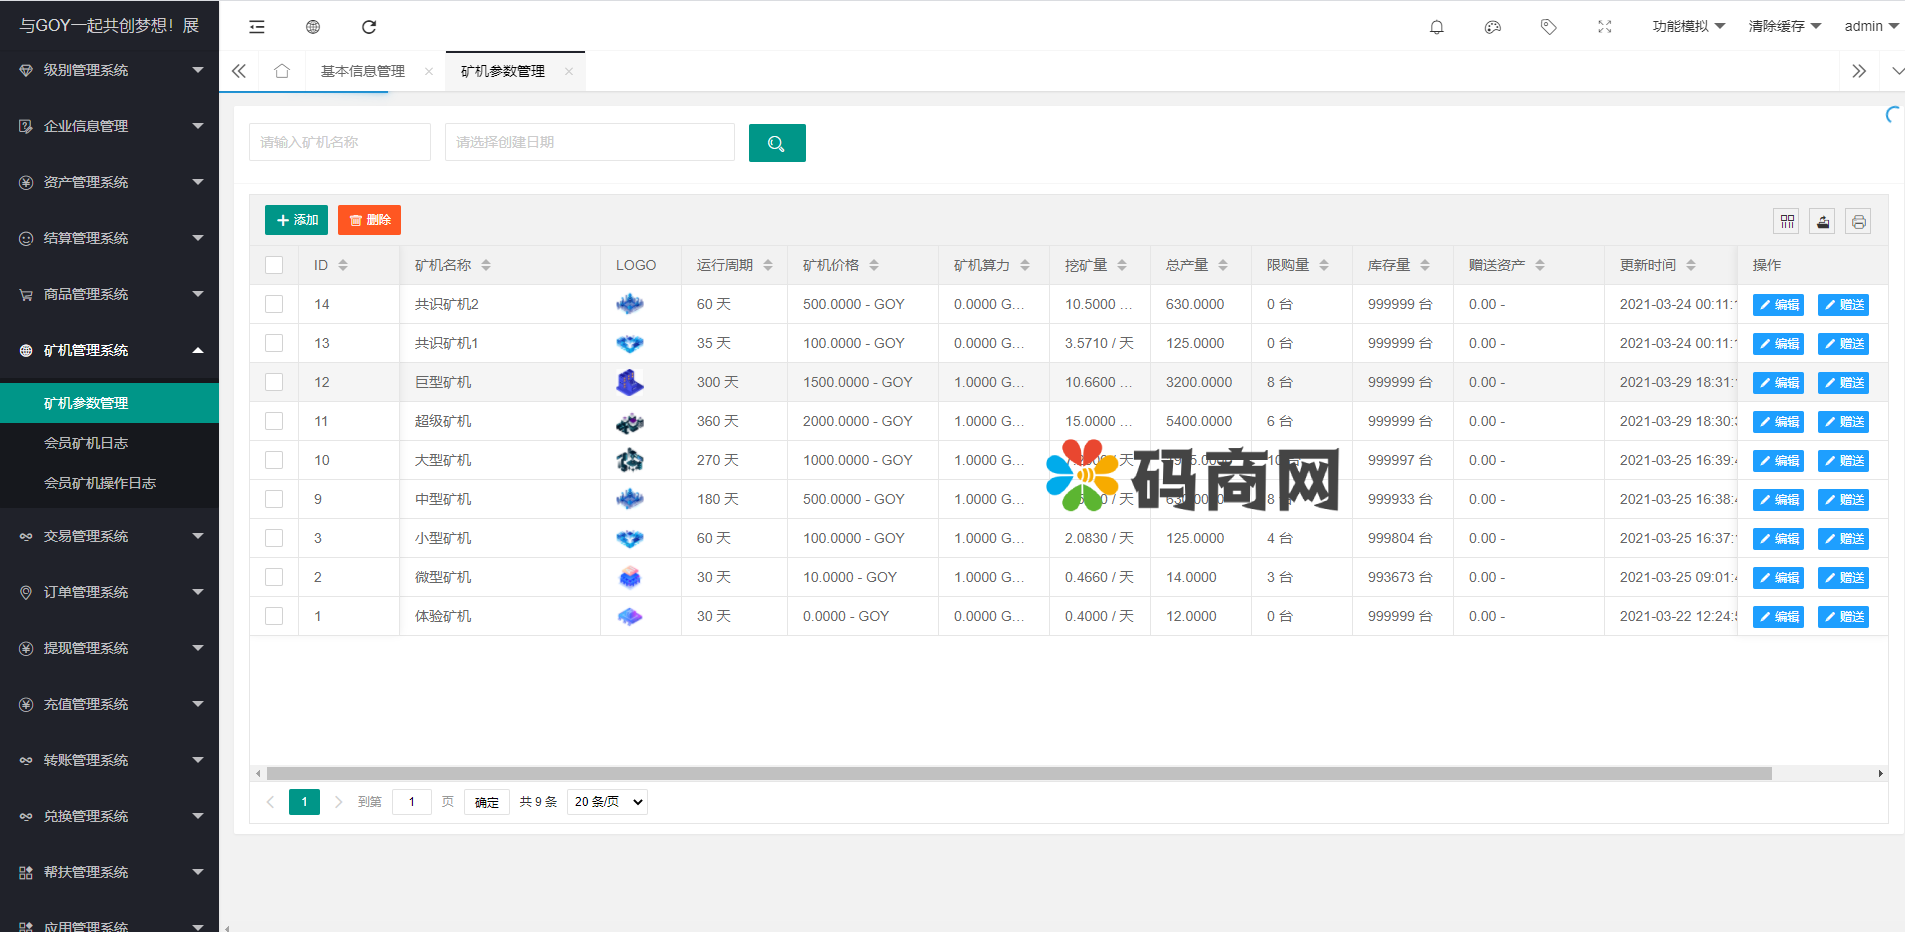Tick the checkbox for 体验矿机 row
1905x932 pixels.
tap(274, 616)
